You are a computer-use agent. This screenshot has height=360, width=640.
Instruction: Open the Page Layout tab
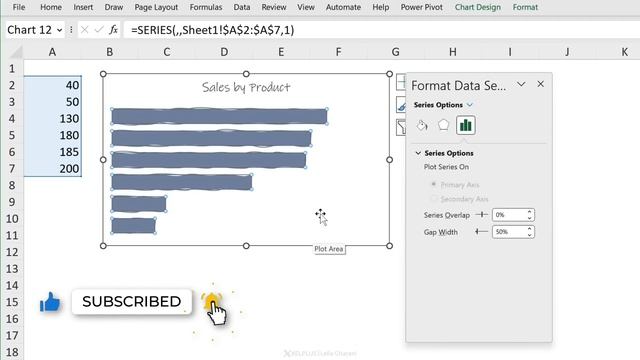(x=156, y=7)
